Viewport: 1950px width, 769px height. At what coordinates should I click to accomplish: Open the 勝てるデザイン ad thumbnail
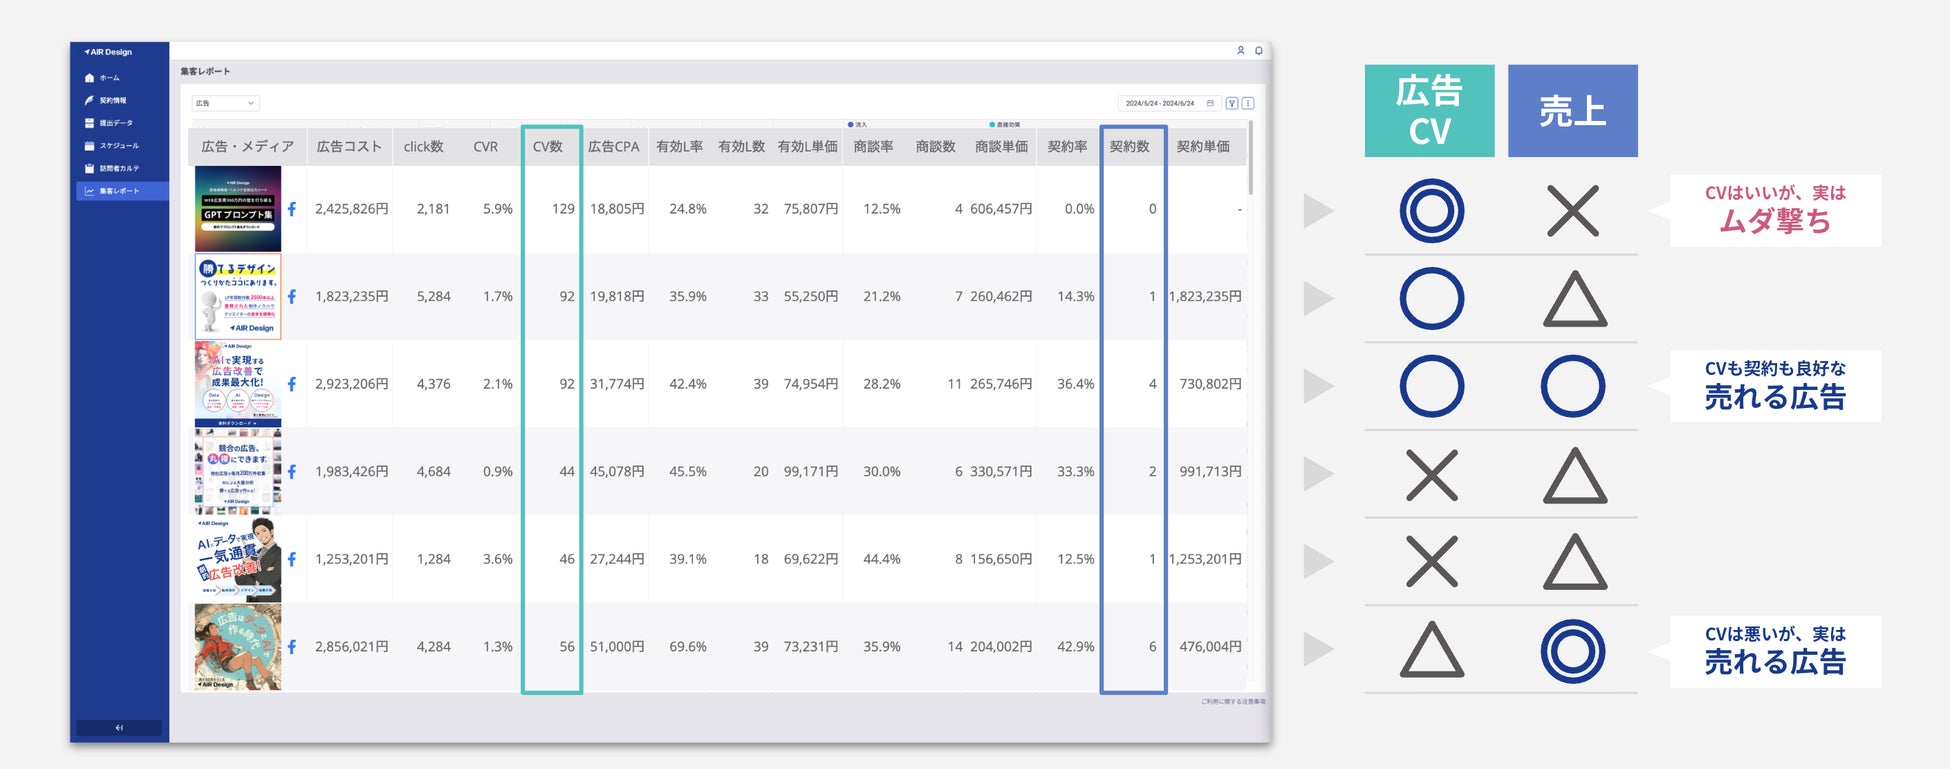238,297
